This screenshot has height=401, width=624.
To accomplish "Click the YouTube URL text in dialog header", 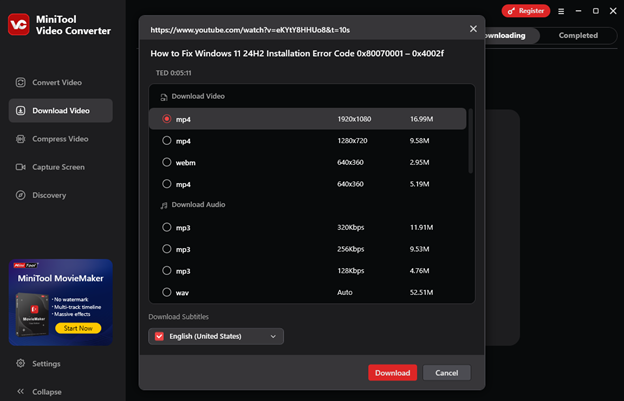I will [x=250, y=30].
